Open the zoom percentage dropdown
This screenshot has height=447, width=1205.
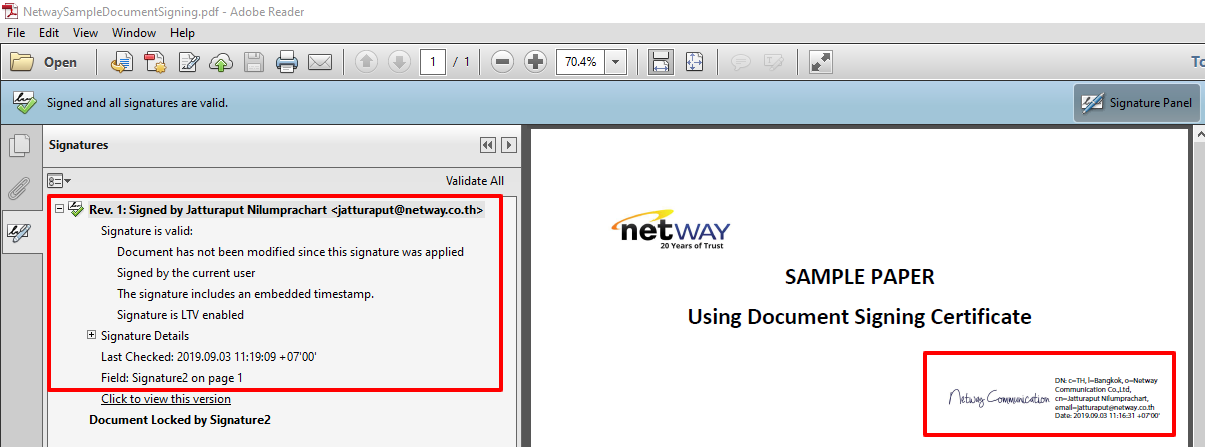click(615, 62)
